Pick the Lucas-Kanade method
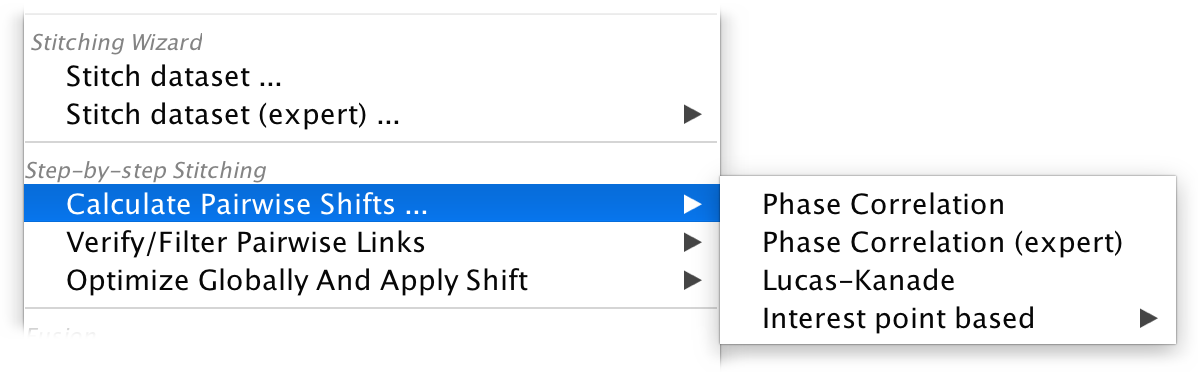The width and height of the screenshot is (1198, 372). 947,280
